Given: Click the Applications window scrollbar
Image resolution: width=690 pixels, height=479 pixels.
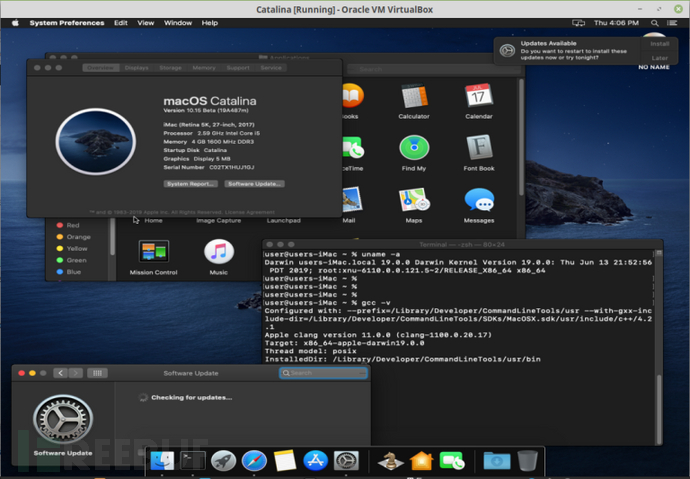Looking at the screenshot, I should tap(521, 137).
